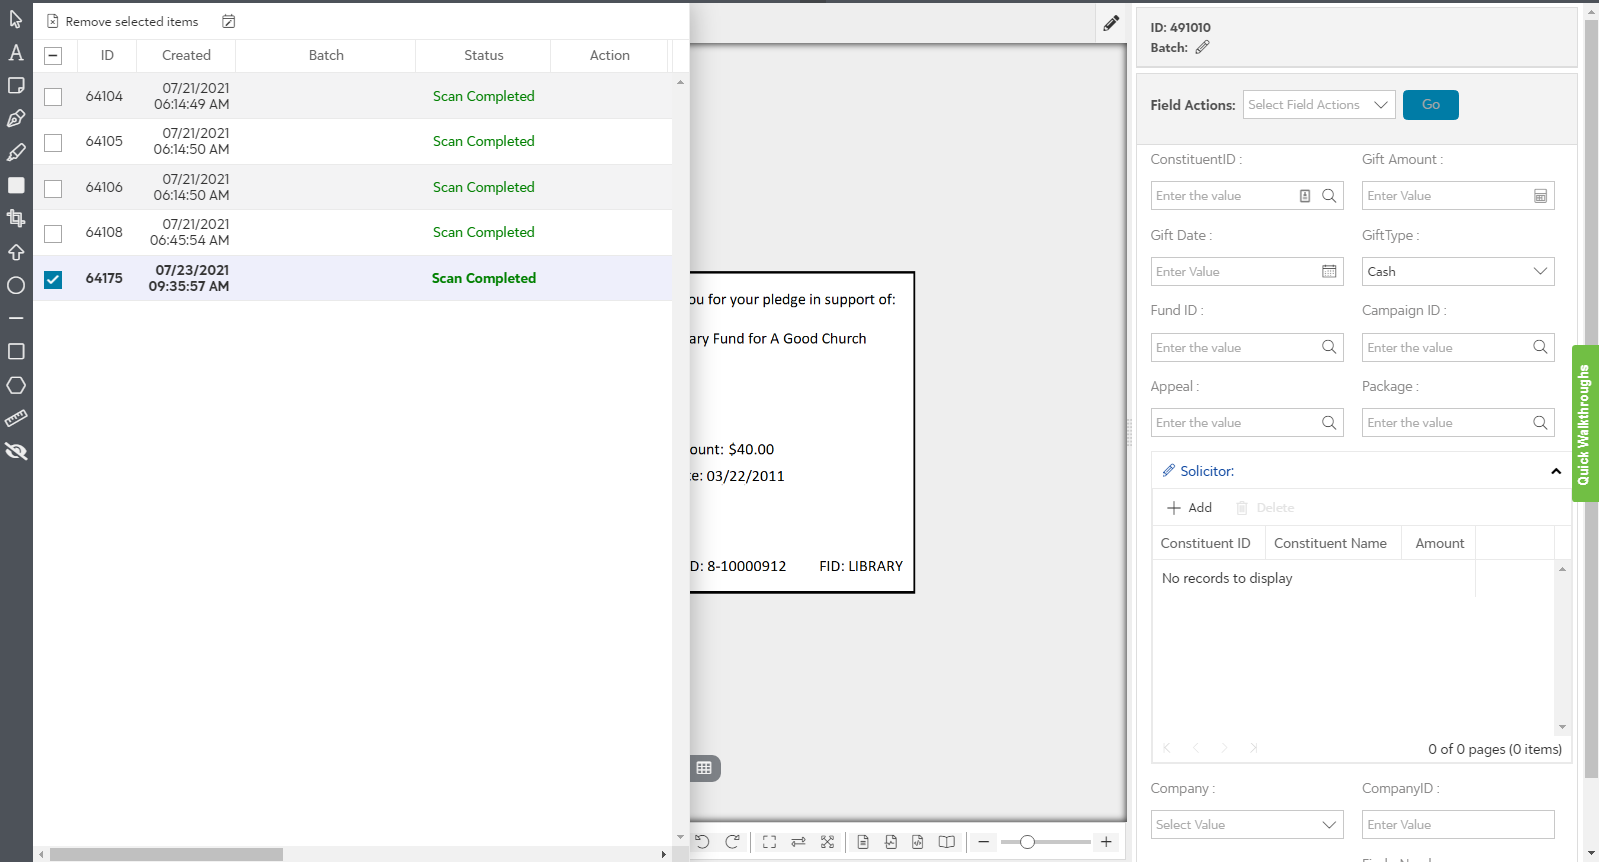Sort by the Status column header
Viewport: 1599px width, 862px height.
coord(483,56)
